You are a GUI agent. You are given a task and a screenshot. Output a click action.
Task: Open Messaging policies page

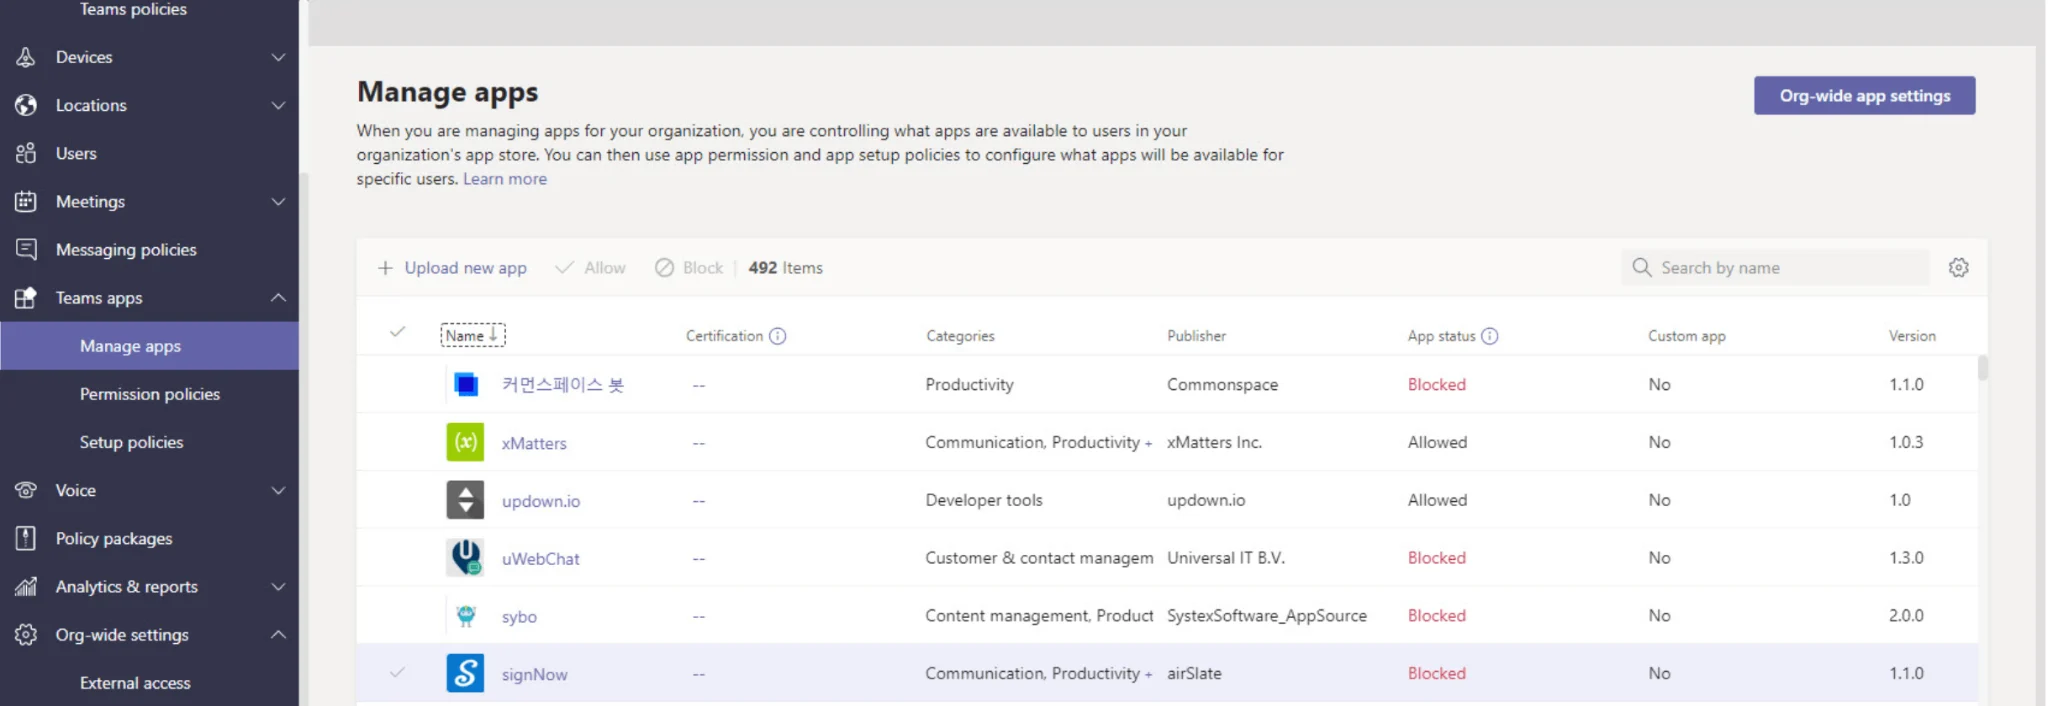coord(126,249)
